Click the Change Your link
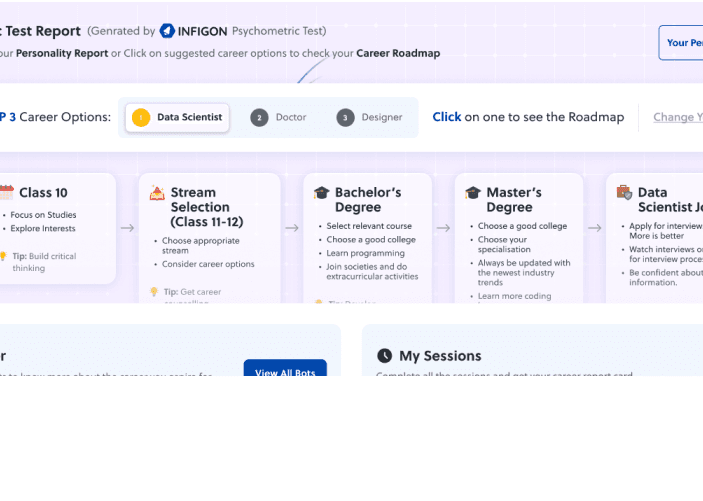The width and height of the screenshot is (703, 501). (678, 117)
